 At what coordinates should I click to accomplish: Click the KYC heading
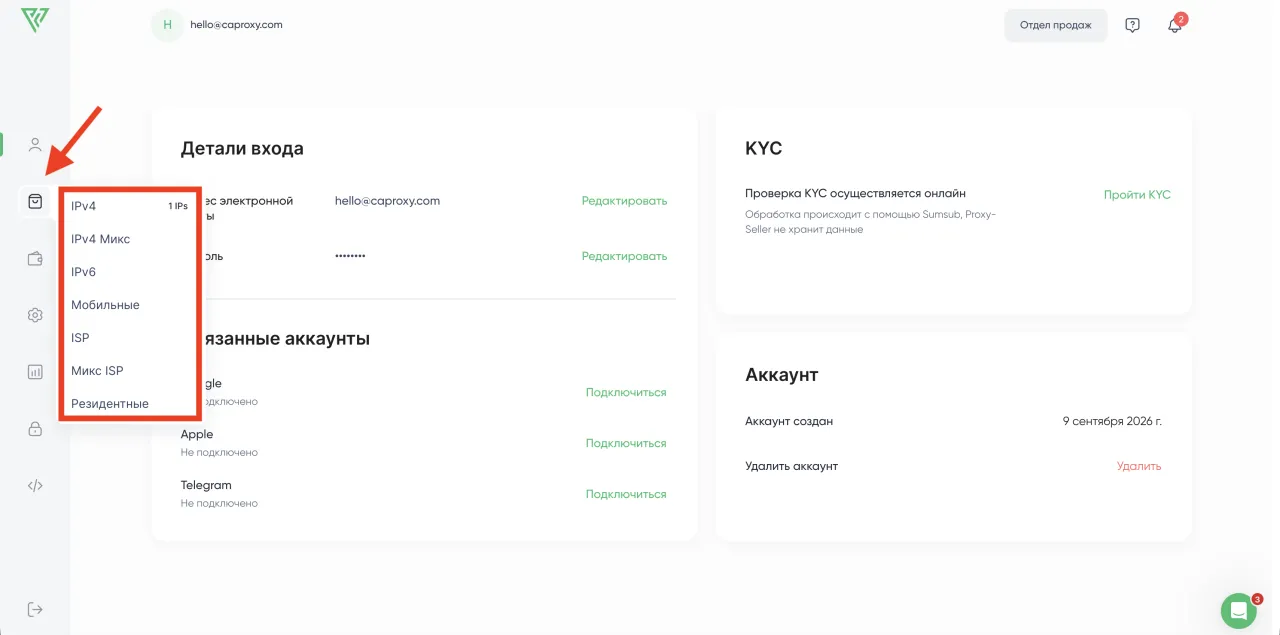coord(764,149)
